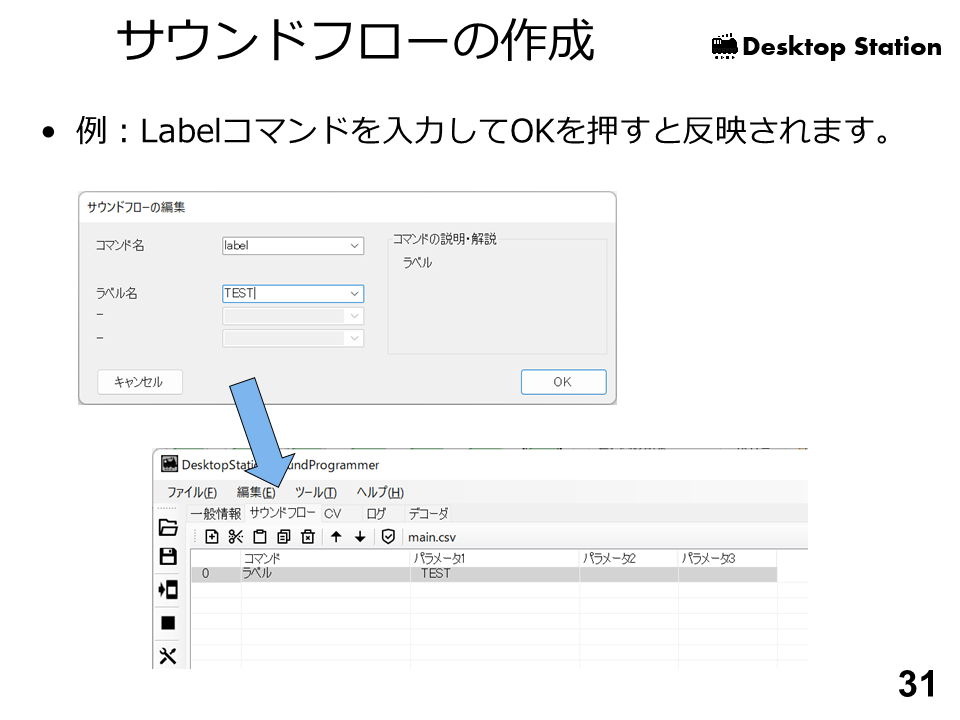Click the add new command icon
The height and width of the screenshot is (720, 960).
[212, 537]
